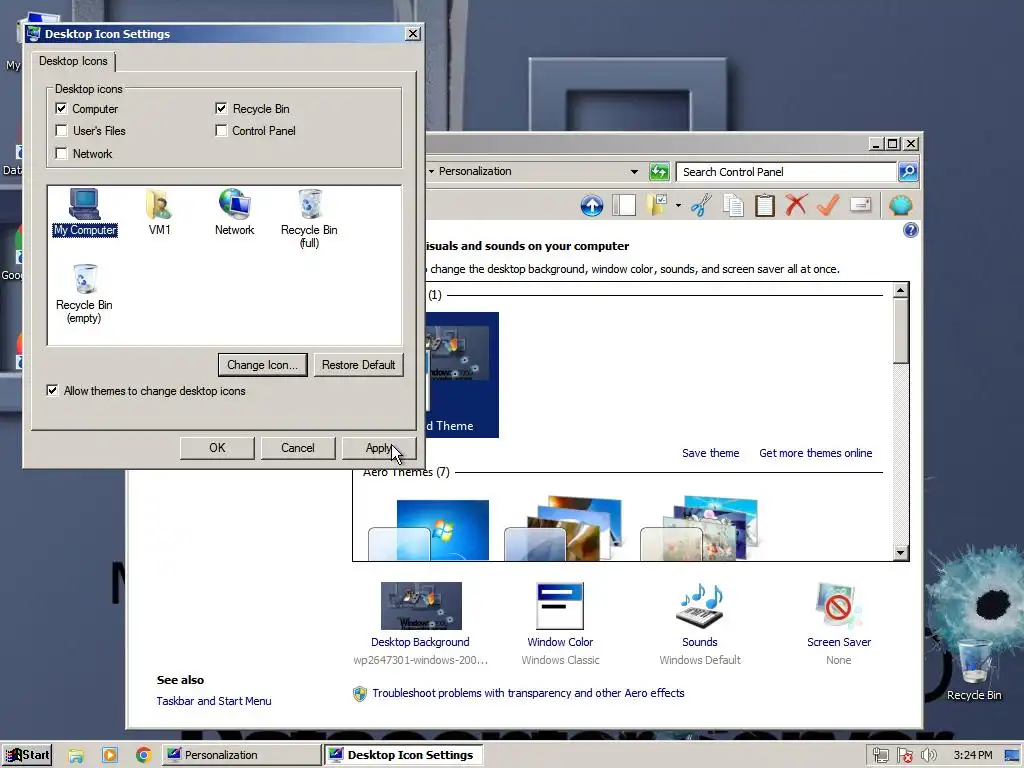Click the Save theme link

point(711,453)
